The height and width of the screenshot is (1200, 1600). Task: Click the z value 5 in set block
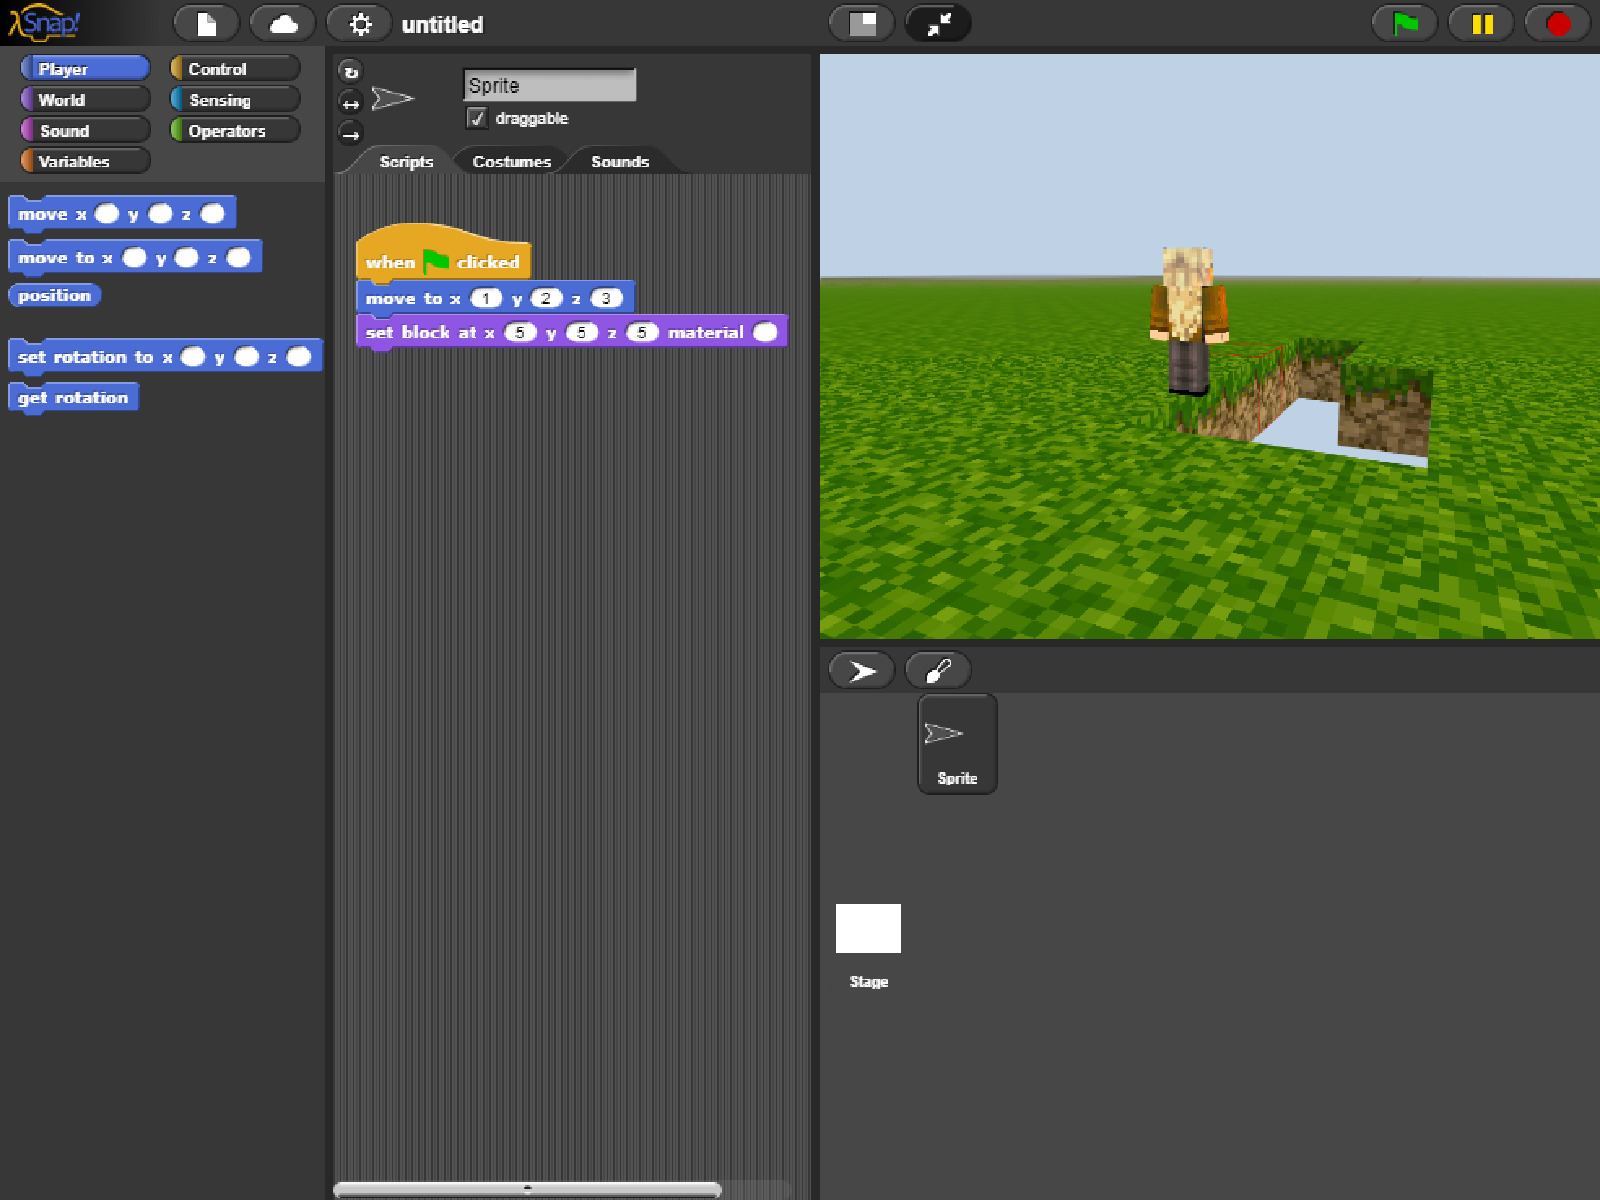coord(642,332)
